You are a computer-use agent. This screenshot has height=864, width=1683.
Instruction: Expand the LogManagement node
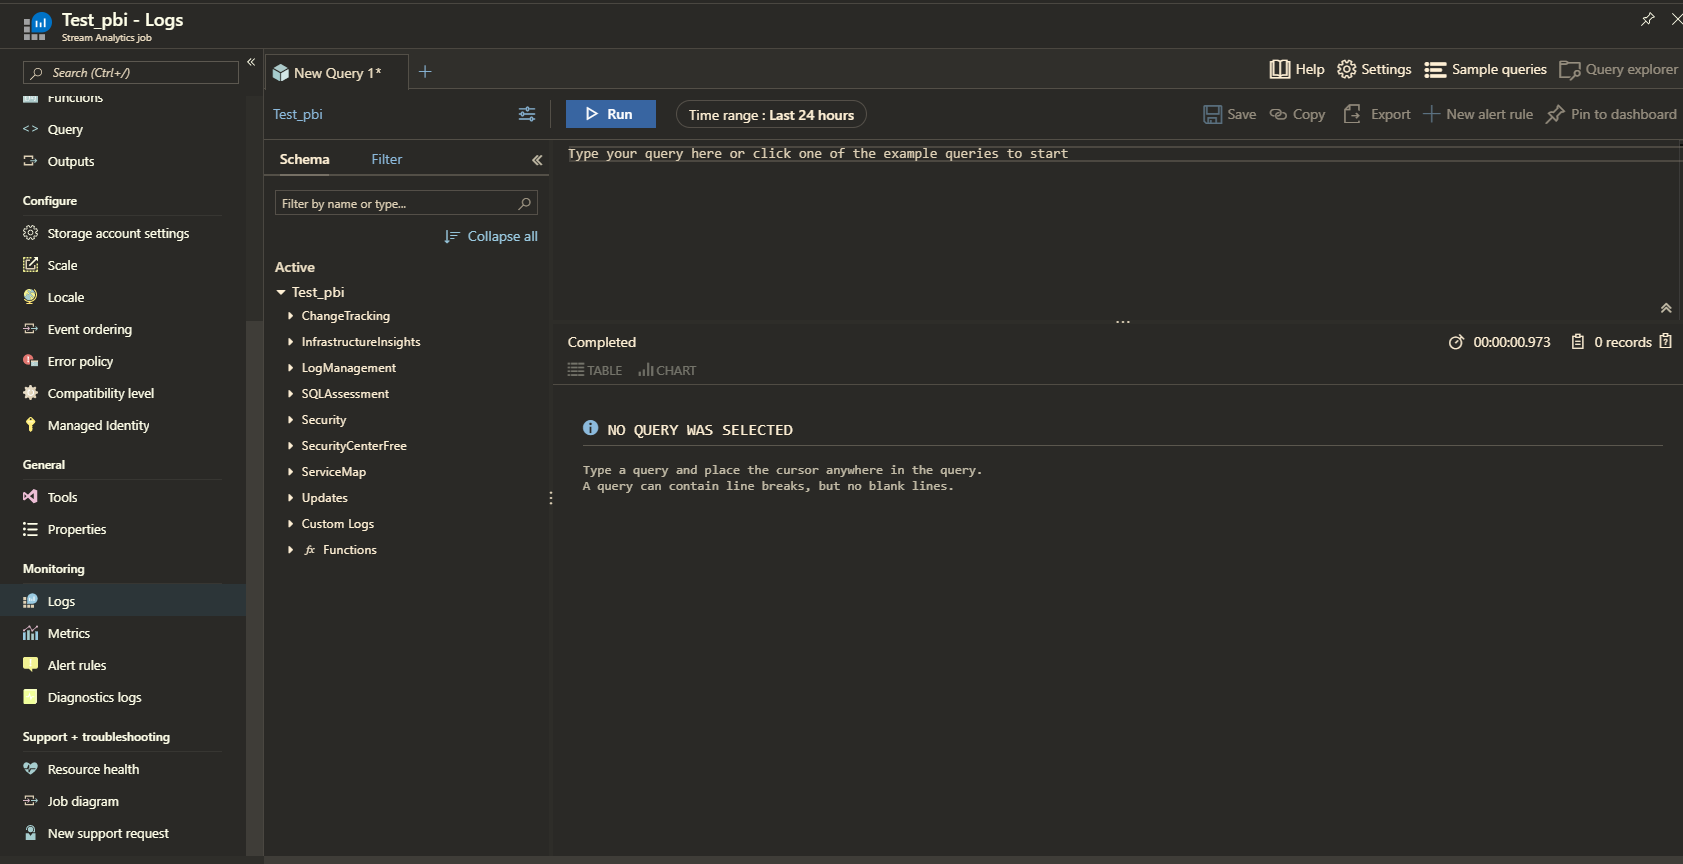291,368
